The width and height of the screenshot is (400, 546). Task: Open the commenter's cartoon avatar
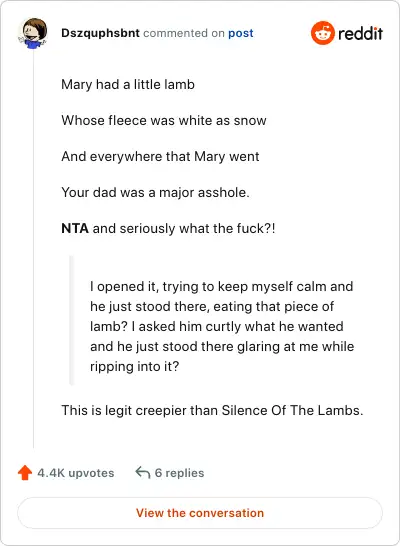pos(33,33)
